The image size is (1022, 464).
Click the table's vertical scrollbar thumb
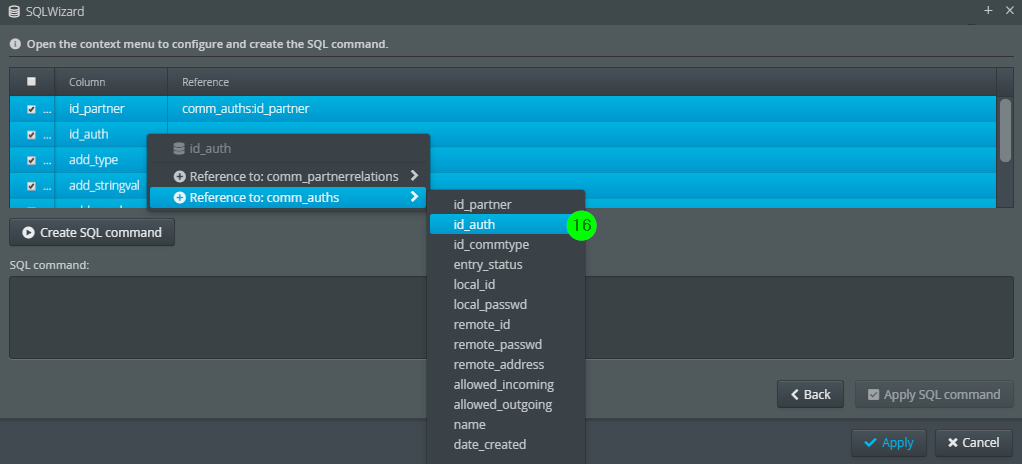(x=1006, y=129)
